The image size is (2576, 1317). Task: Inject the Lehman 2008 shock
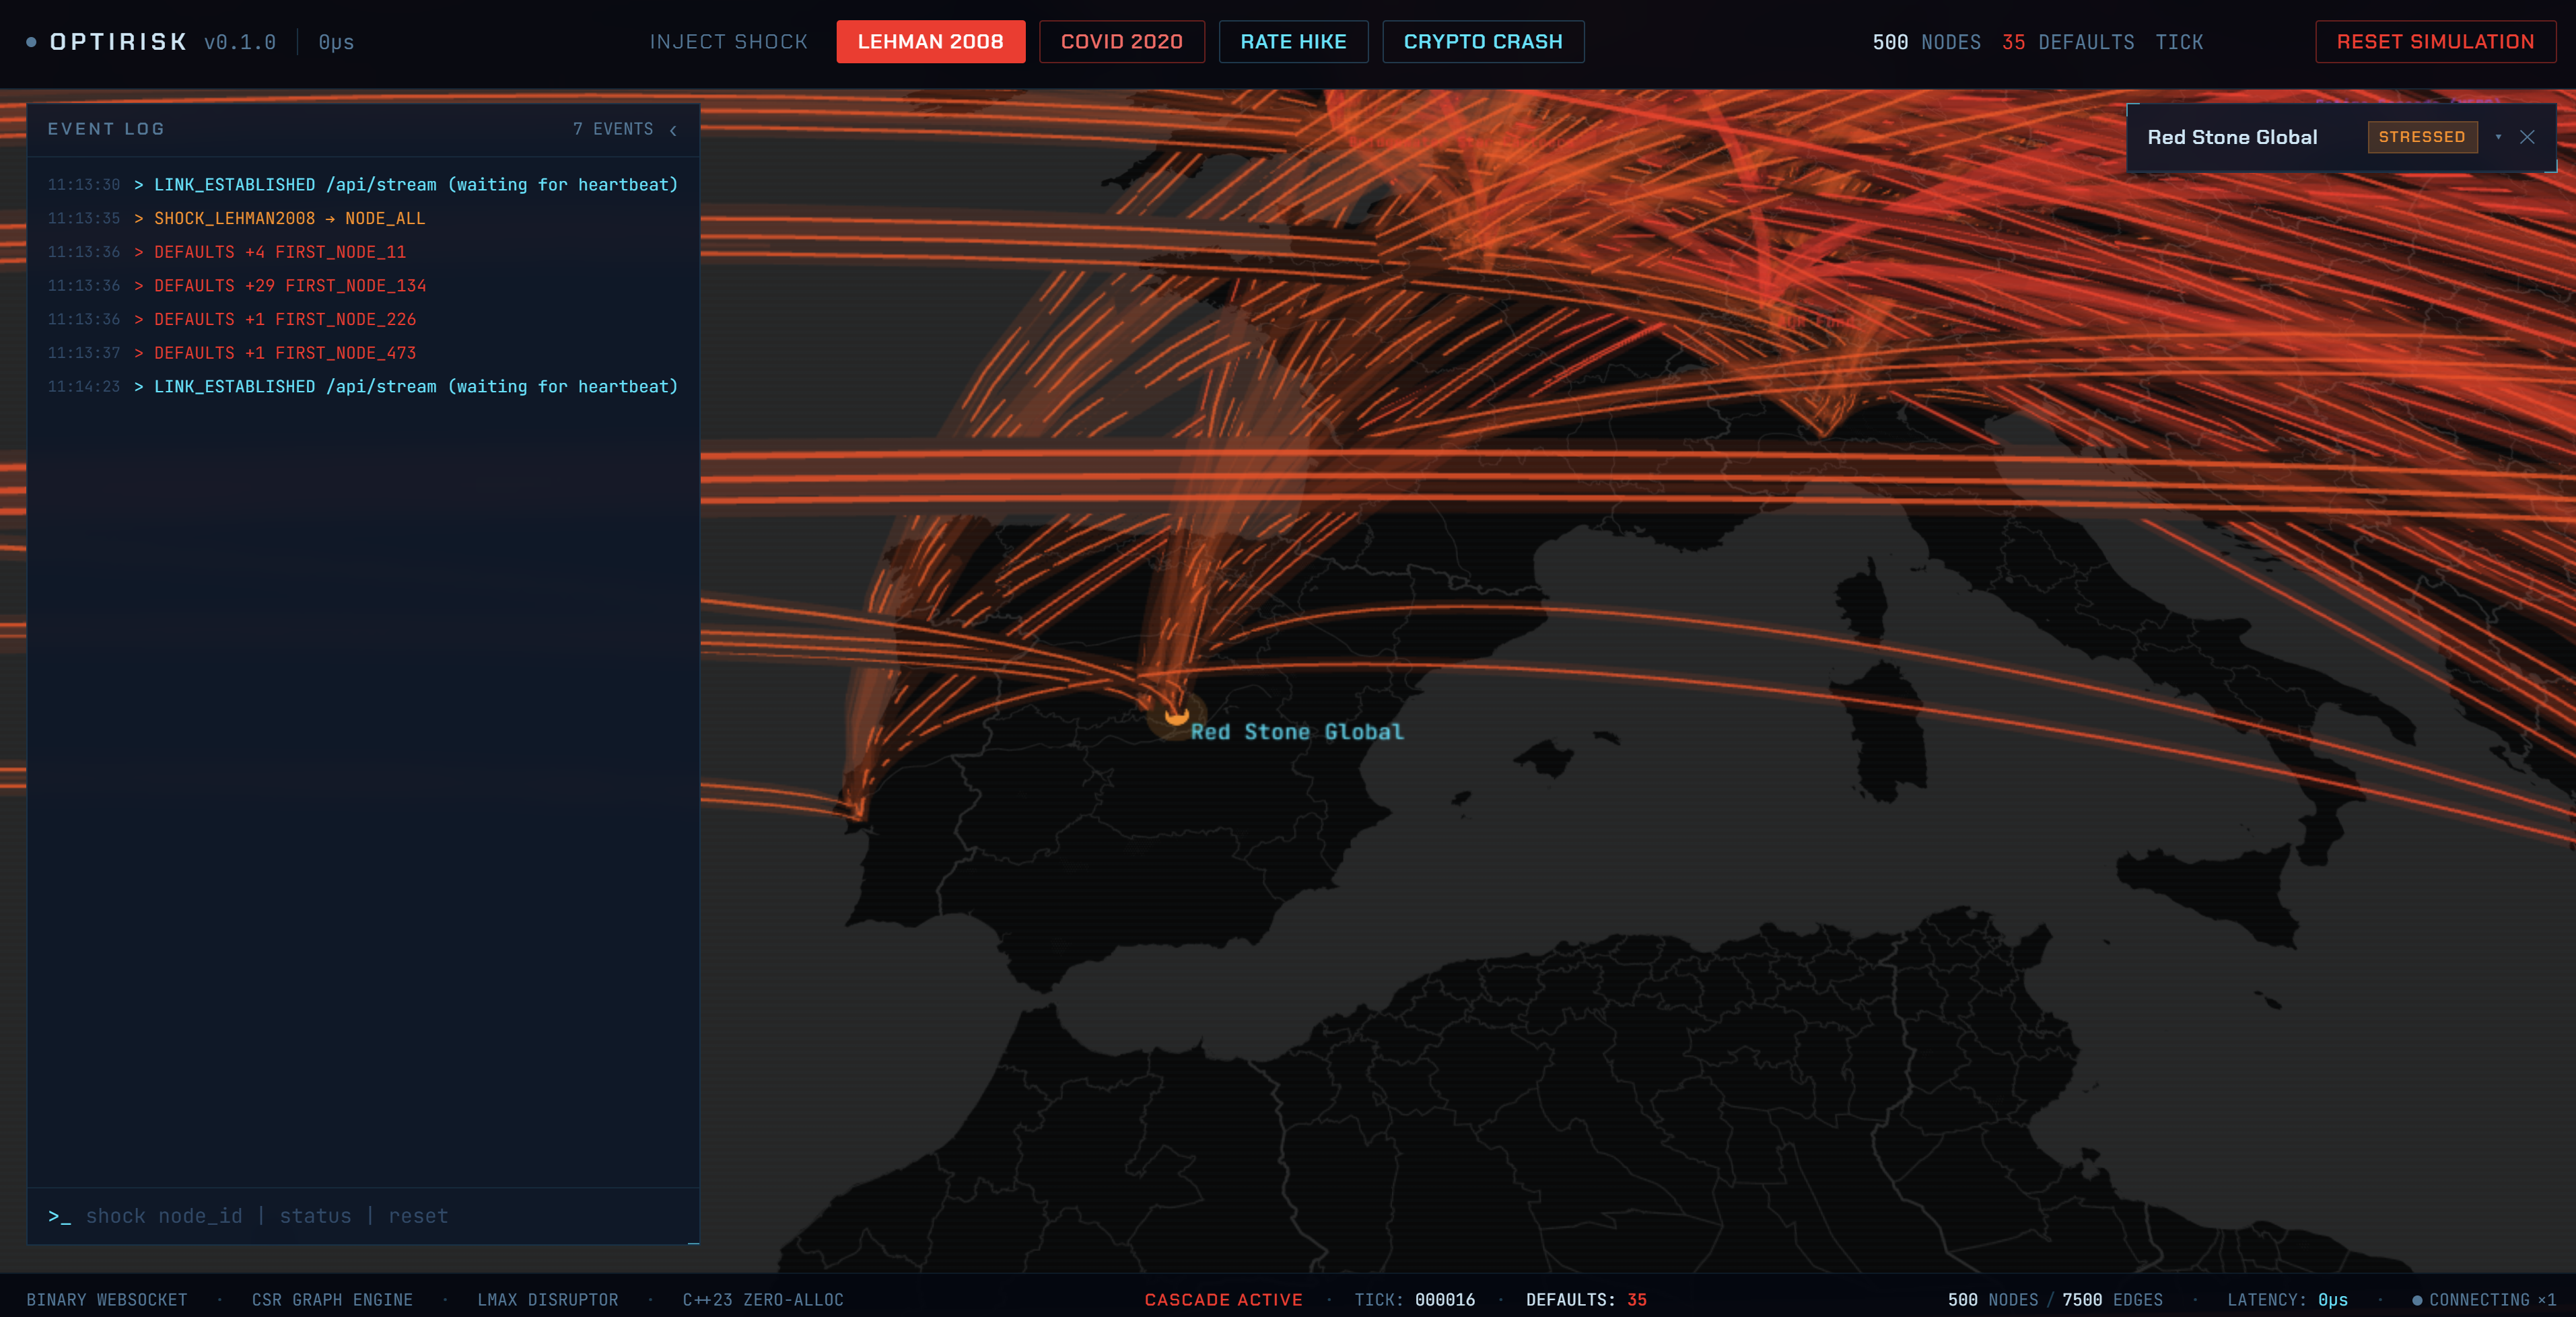tap(930, 42)
